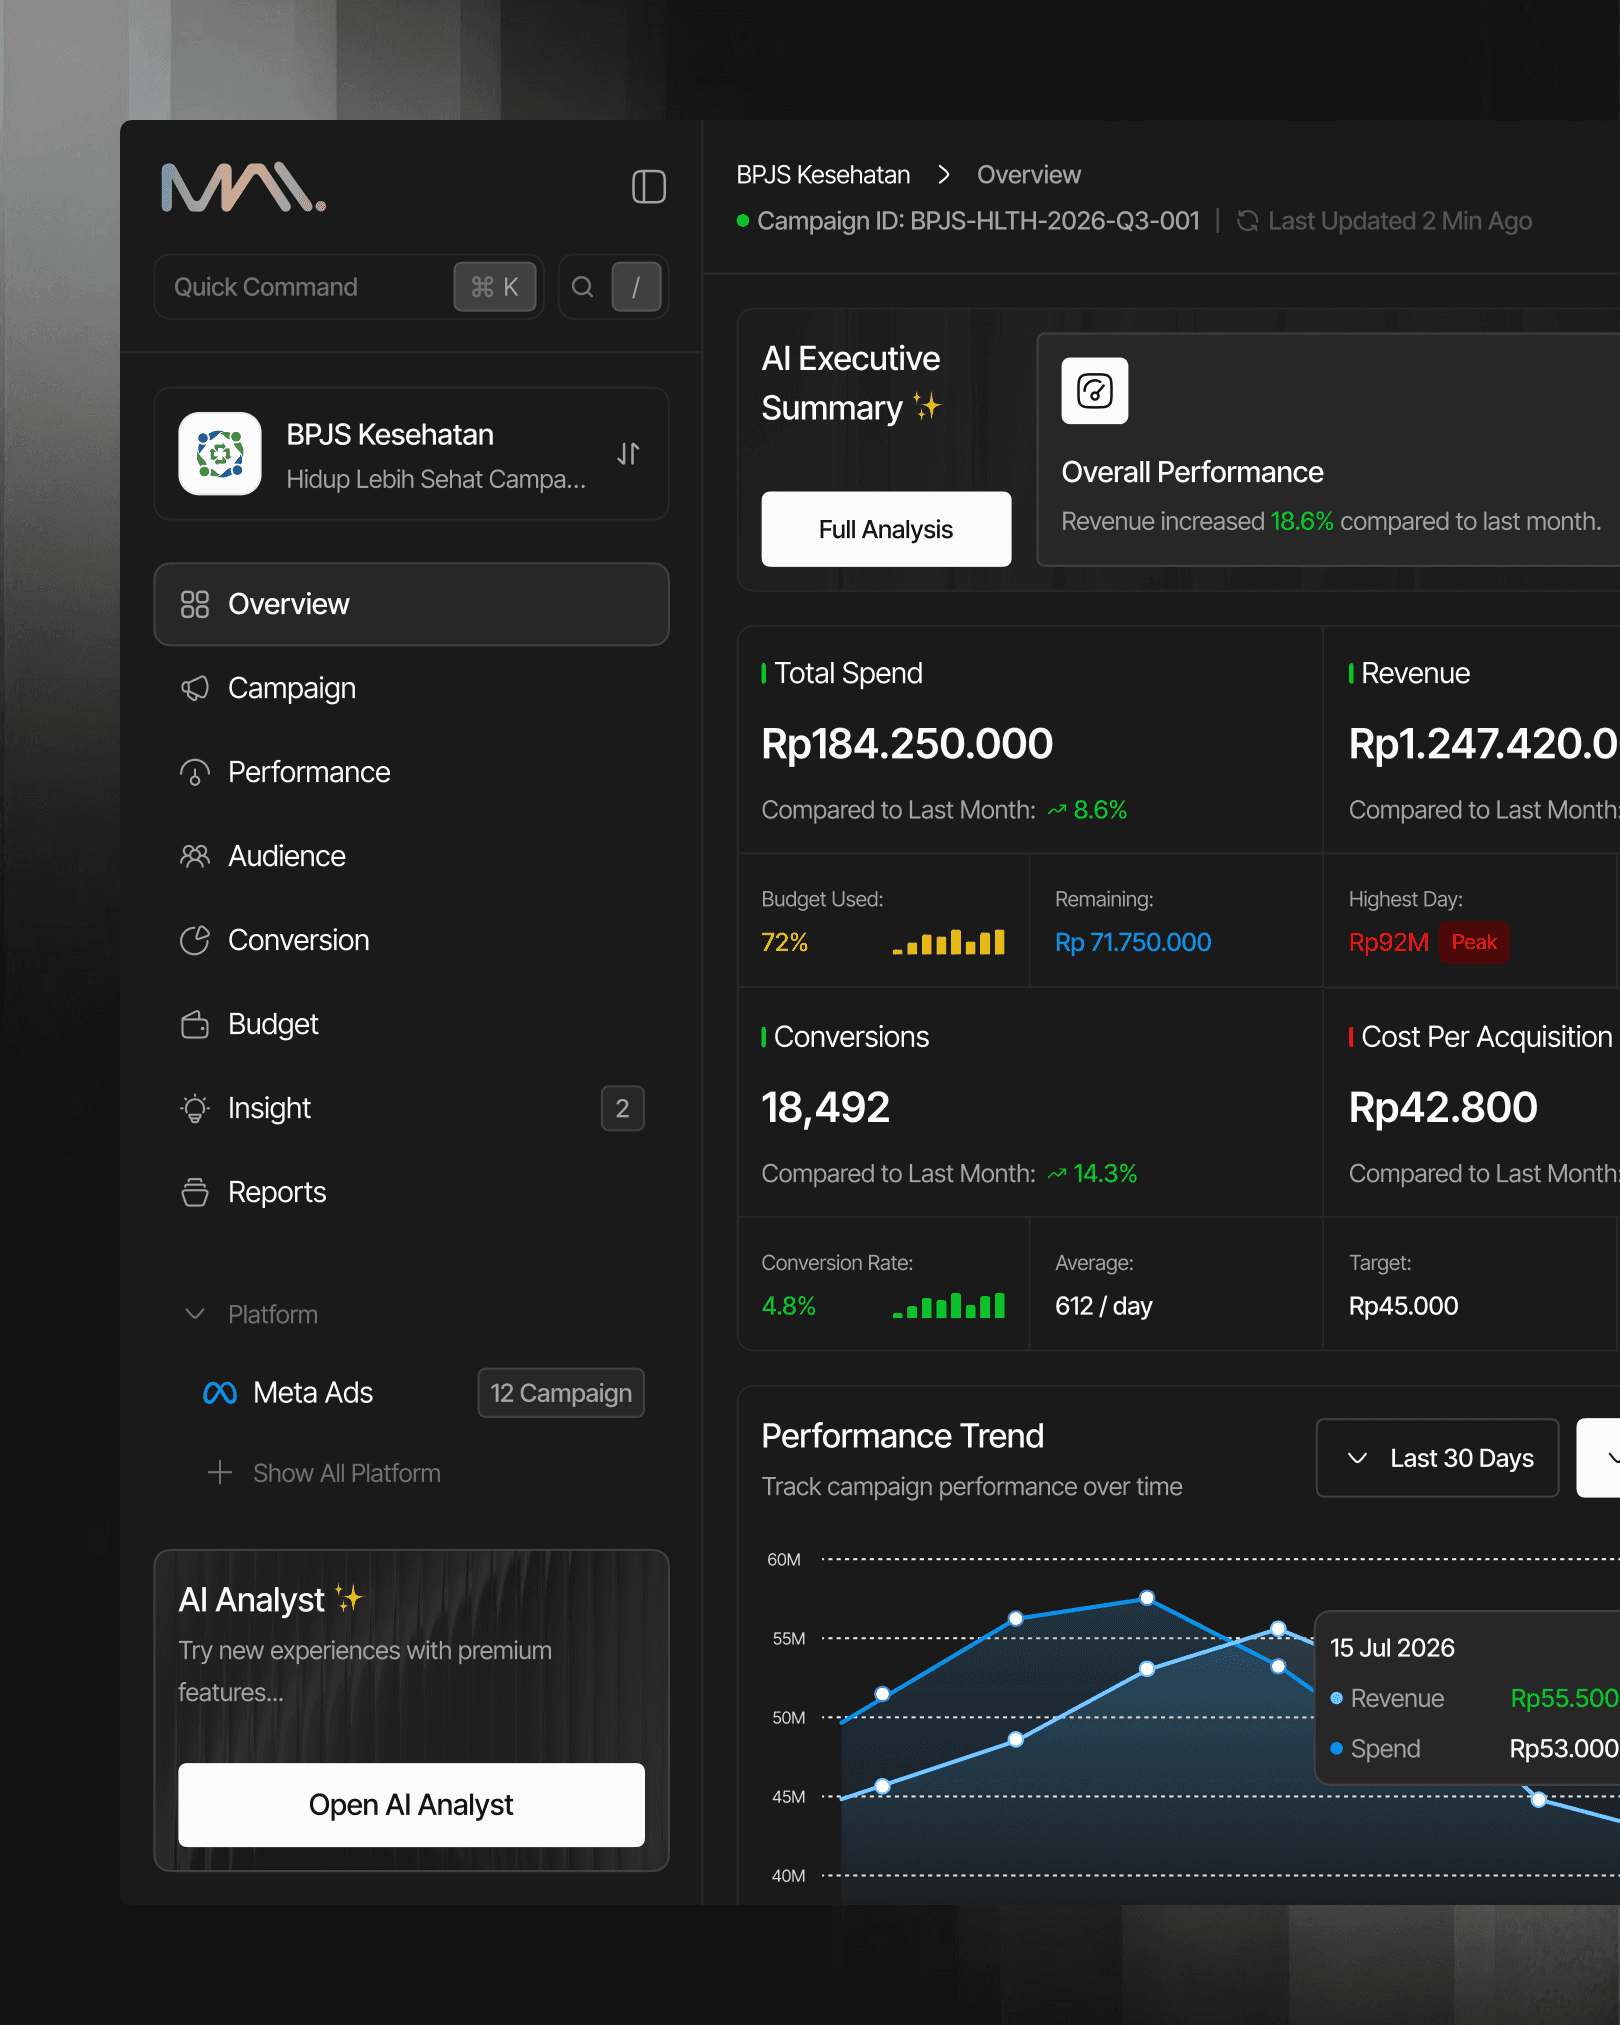Click the red Peak badge
This screenshot has height=2025, width=1620.
tap(1474, 942)
